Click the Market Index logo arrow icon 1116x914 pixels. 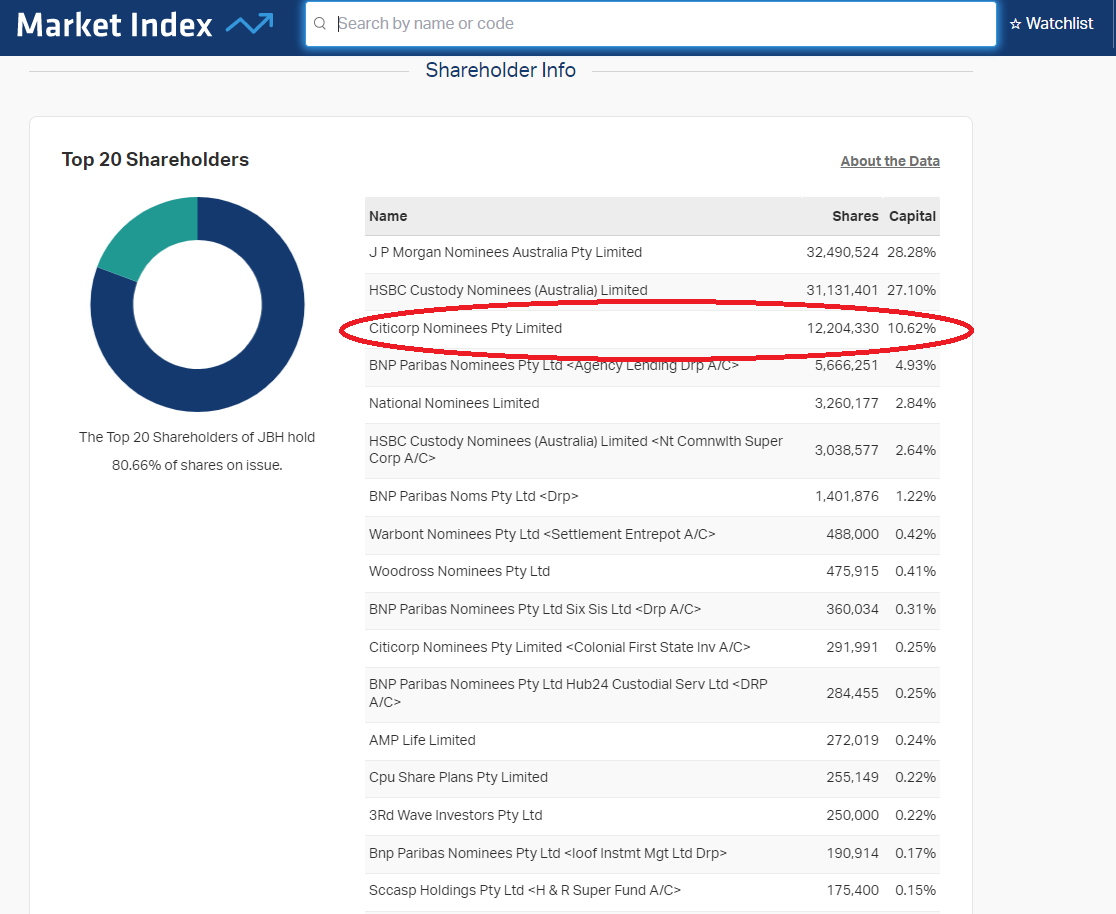[249, 24]
